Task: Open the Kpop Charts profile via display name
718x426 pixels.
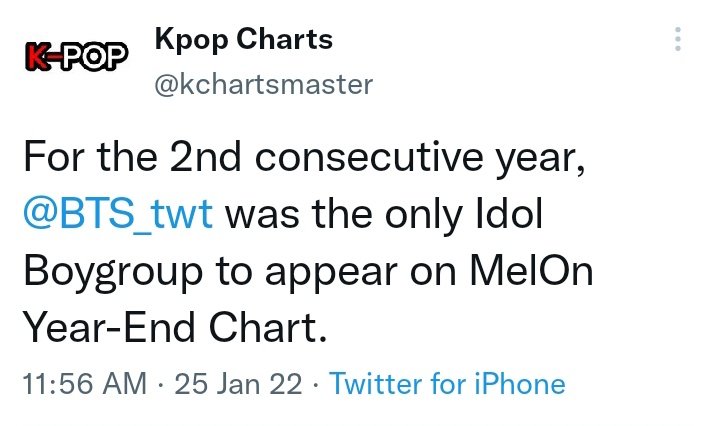Action: (x=244, y=40)
